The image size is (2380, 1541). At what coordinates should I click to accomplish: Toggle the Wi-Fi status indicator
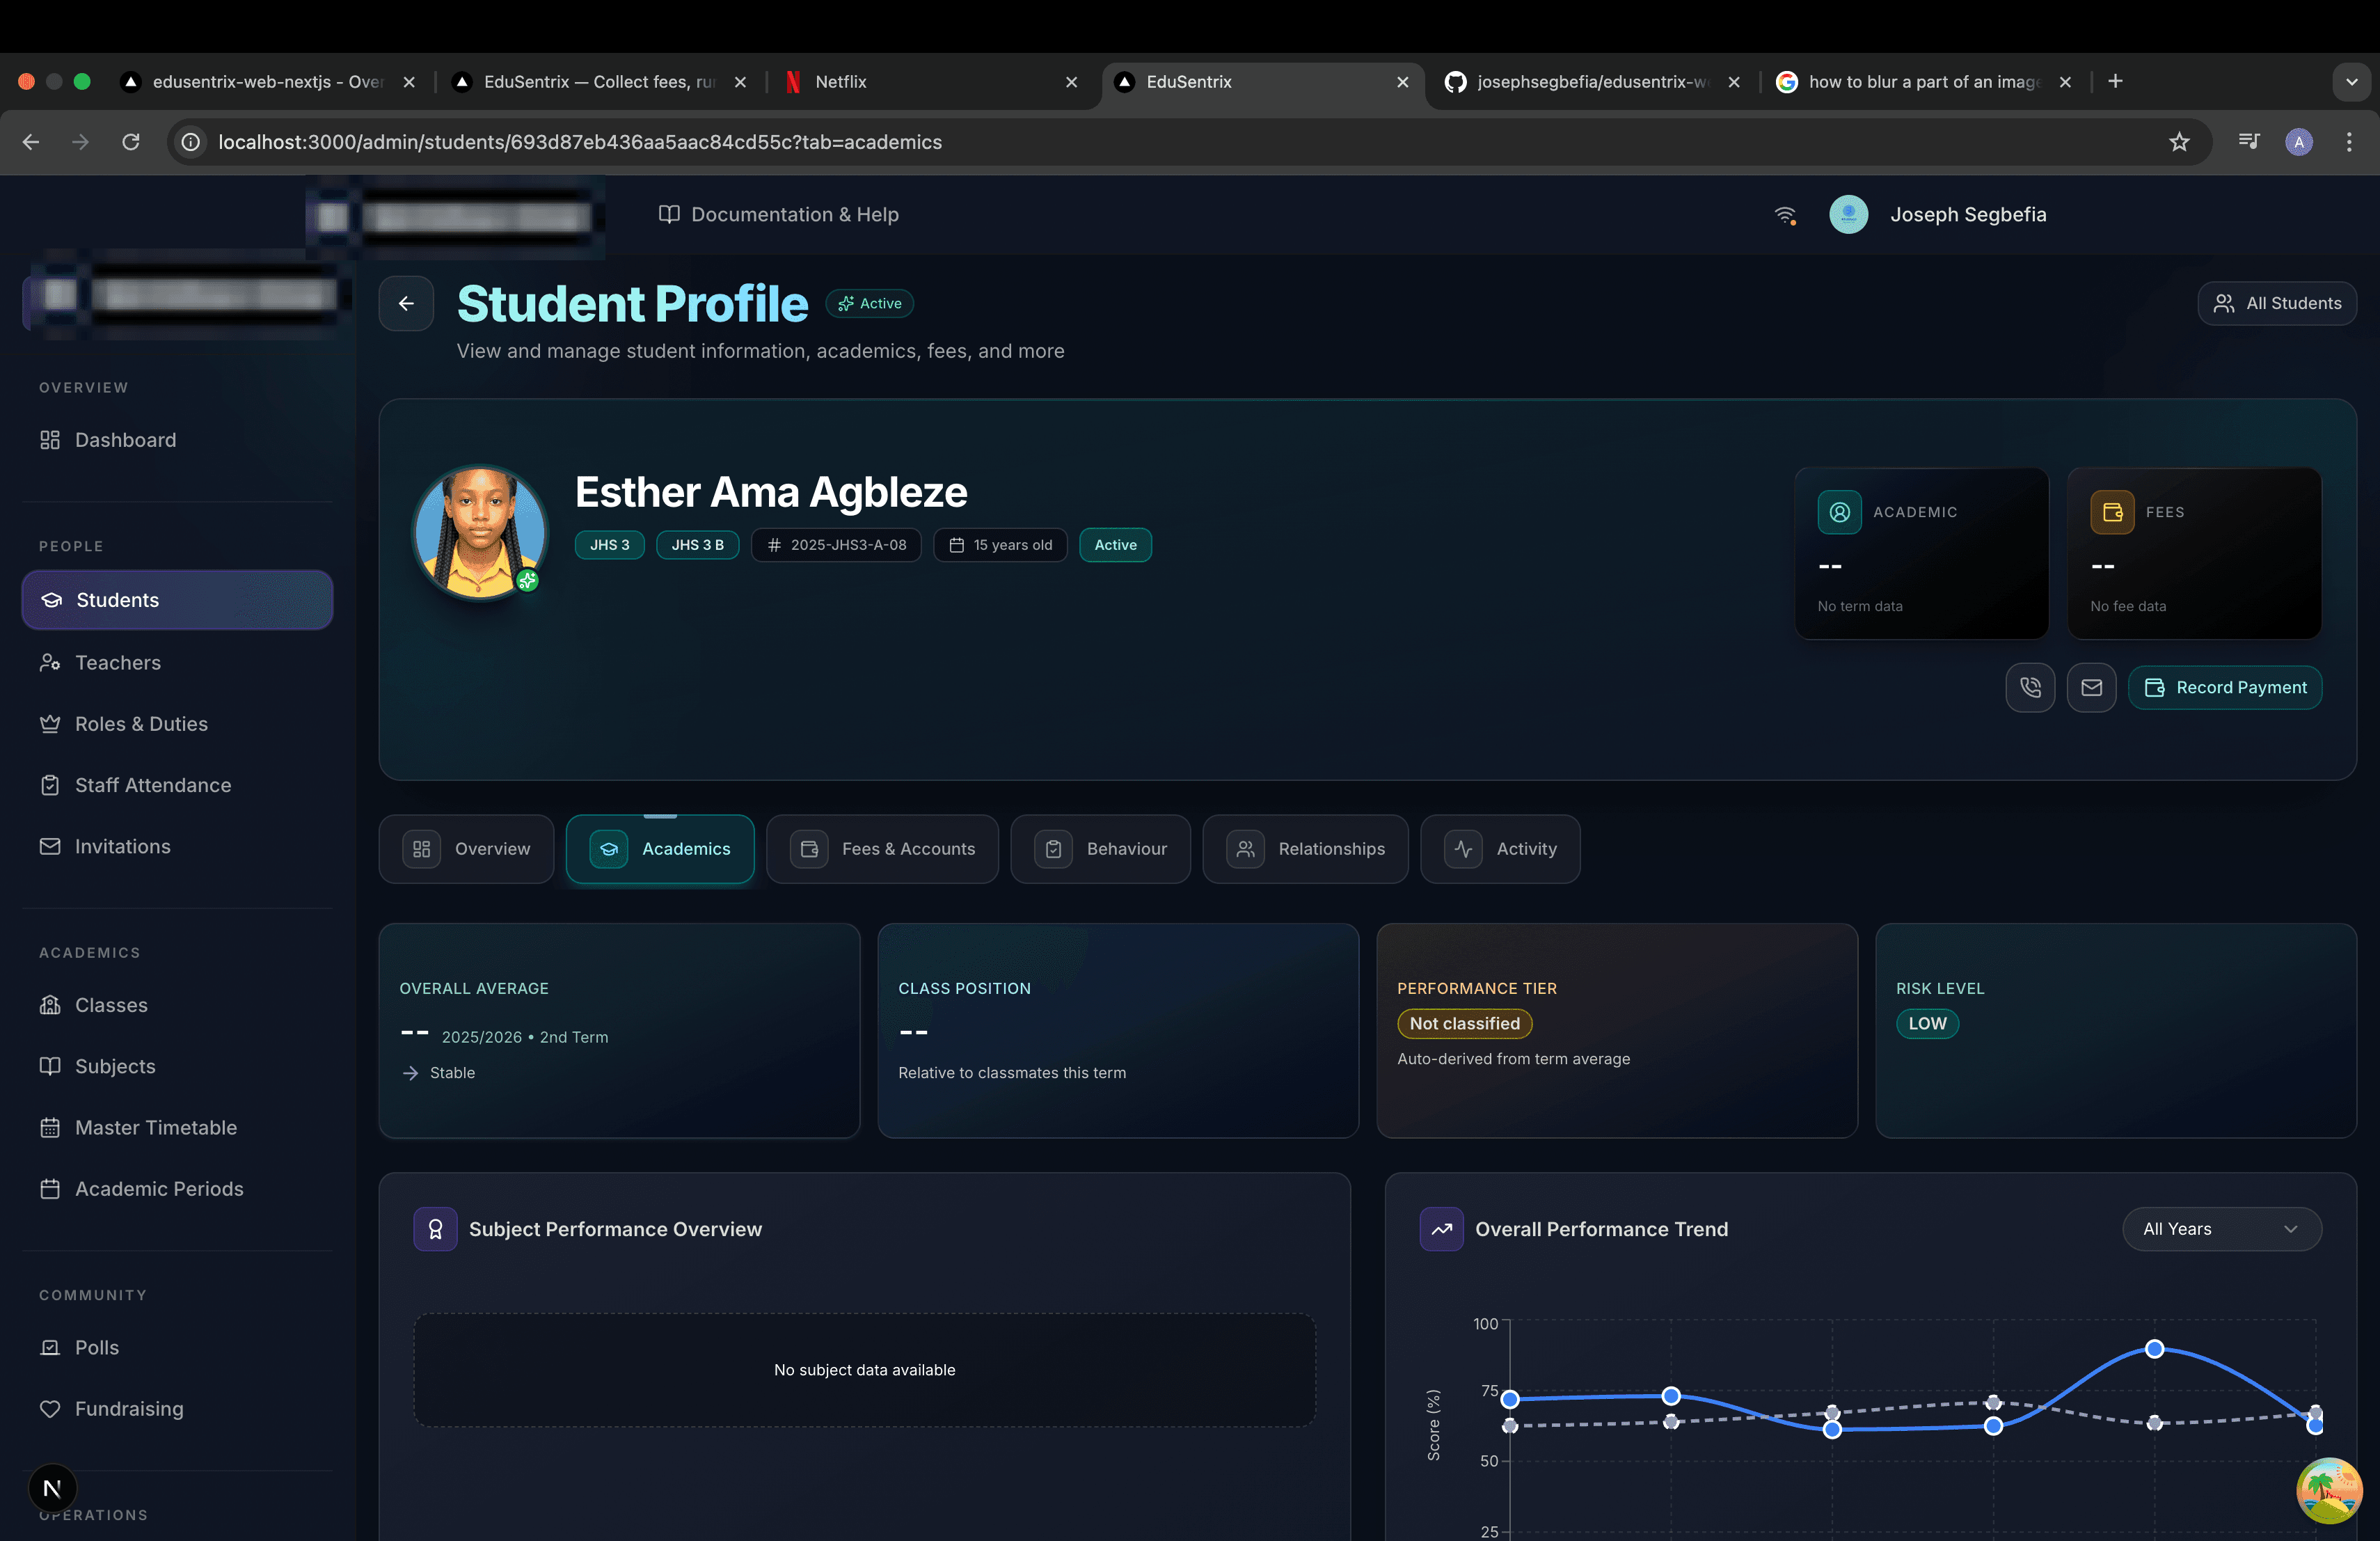[1786, 214]
